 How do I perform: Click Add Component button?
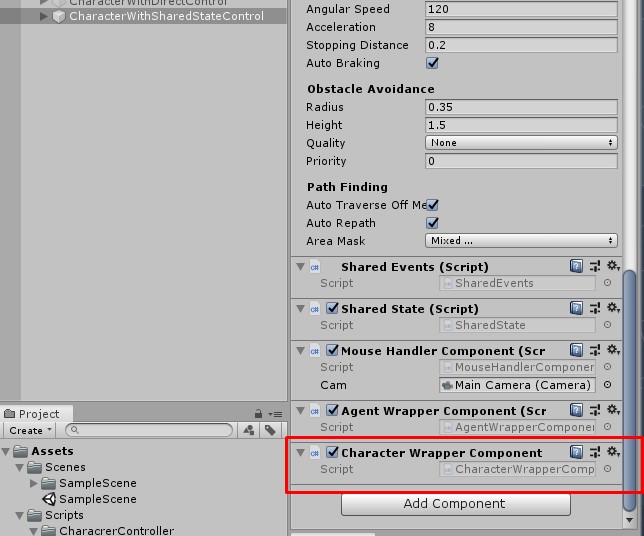click(x=455, y=504)
